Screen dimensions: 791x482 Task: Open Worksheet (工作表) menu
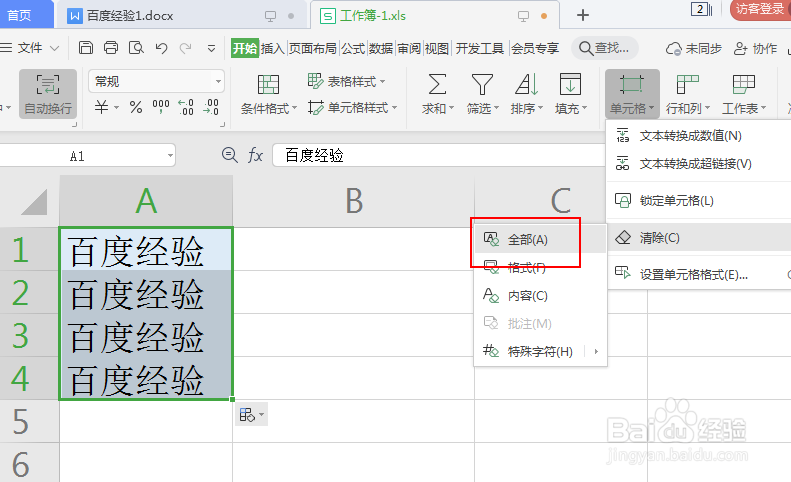[744, 94]
